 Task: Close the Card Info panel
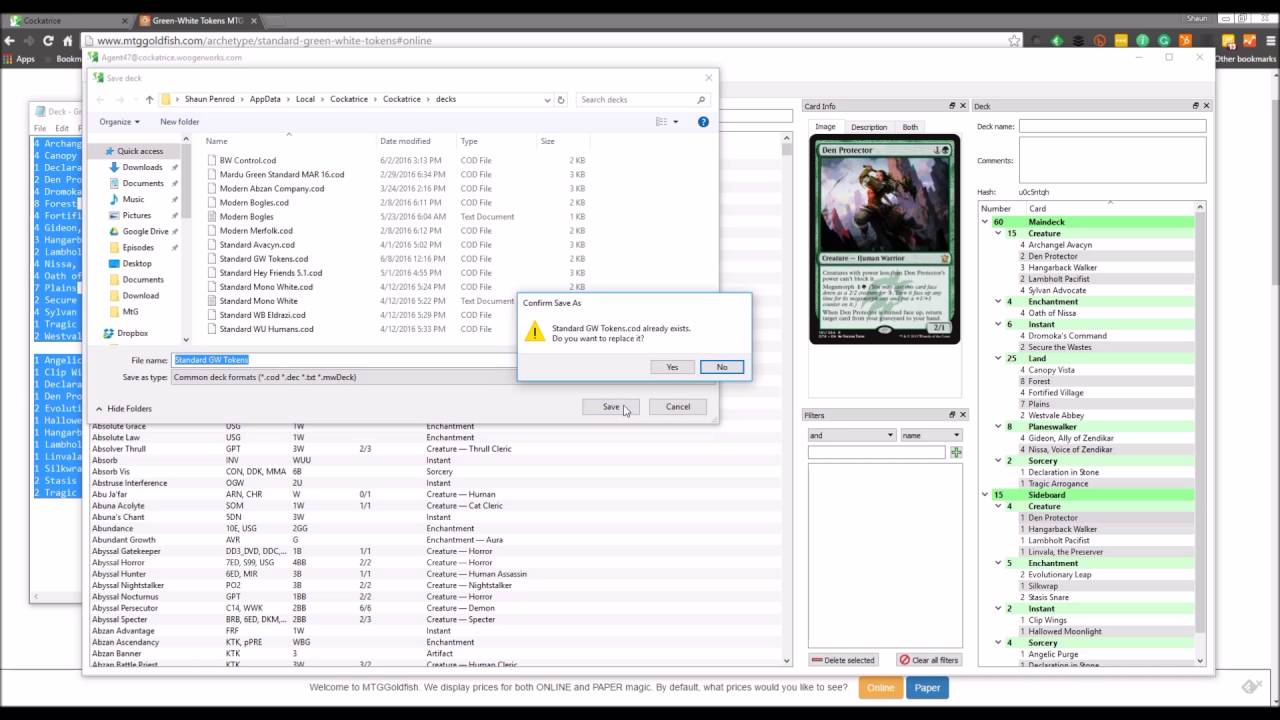coord(963,106)
